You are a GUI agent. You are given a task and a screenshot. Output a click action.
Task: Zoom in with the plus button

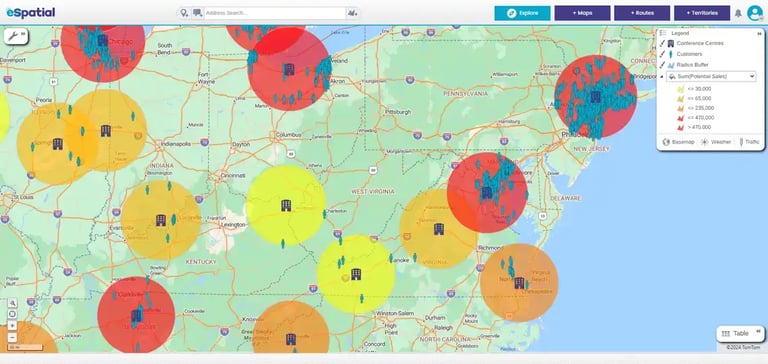[x=12, y=326]
